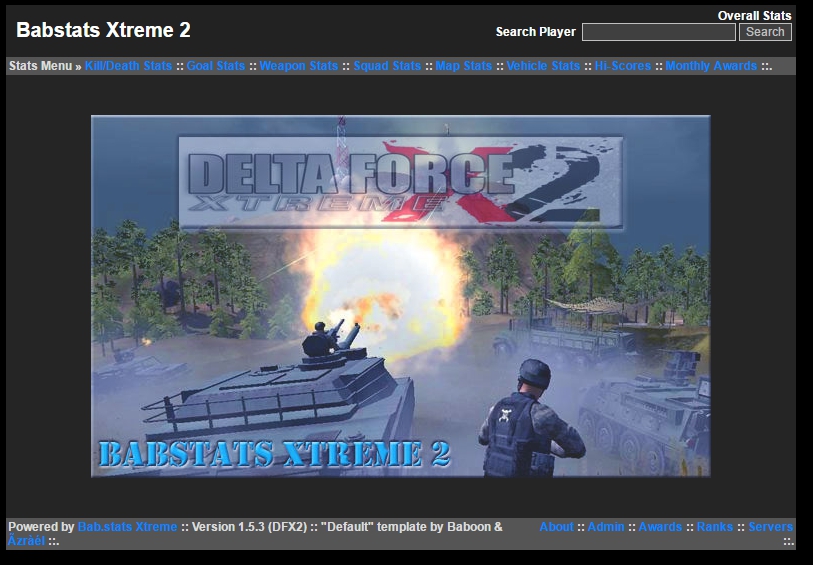Image resolution: width=813 pixels, height=565 pixels.
Task: View Monthly Awards
Action: [x=711, y=66]
